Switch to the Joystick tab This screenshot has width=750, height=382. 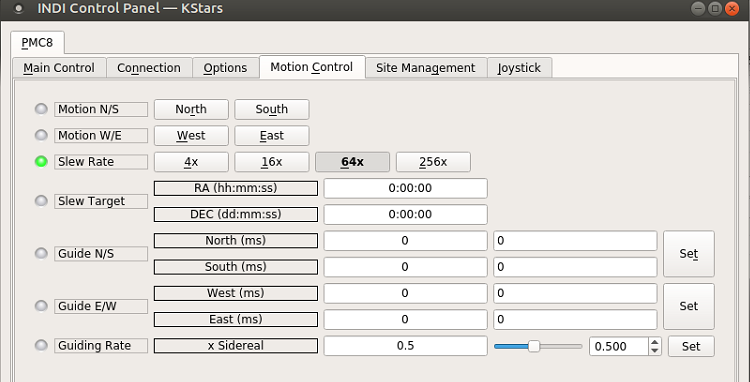tap(519, 68)
